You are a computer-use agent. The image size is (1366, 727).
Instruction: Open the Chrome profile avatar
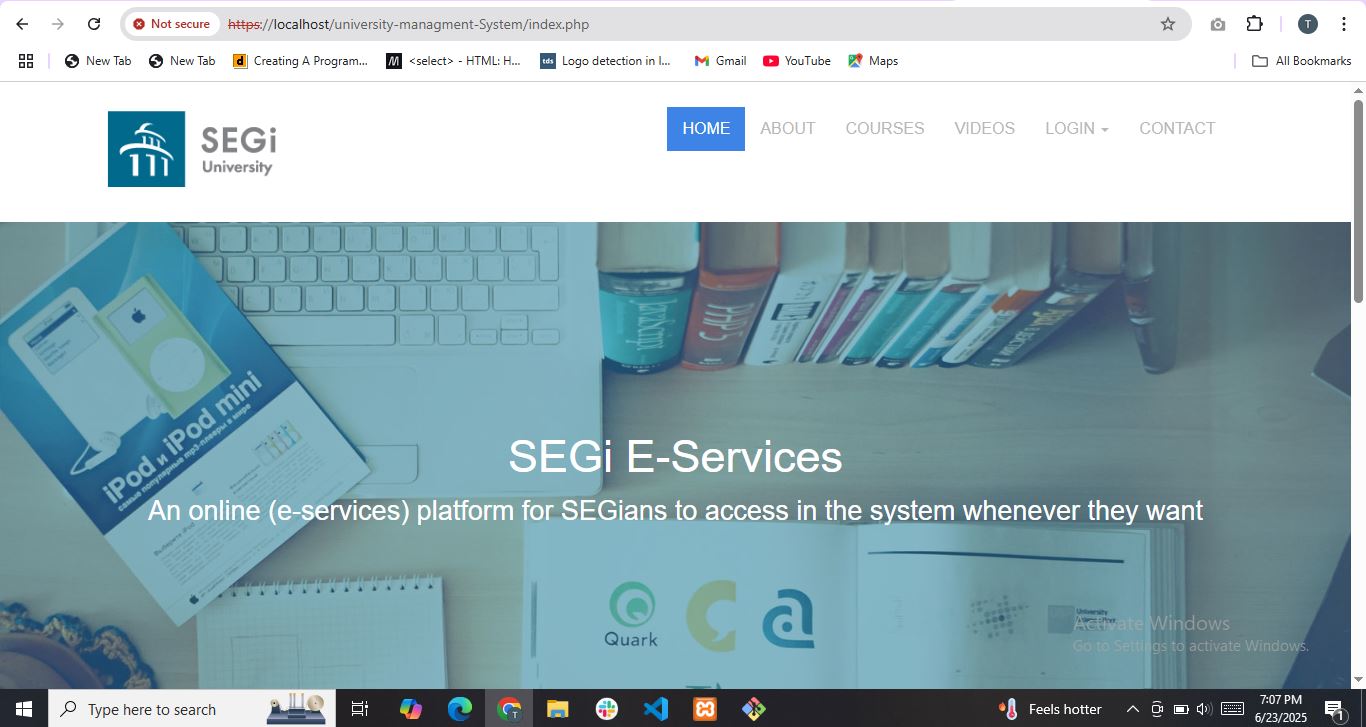click(1307, 24)
